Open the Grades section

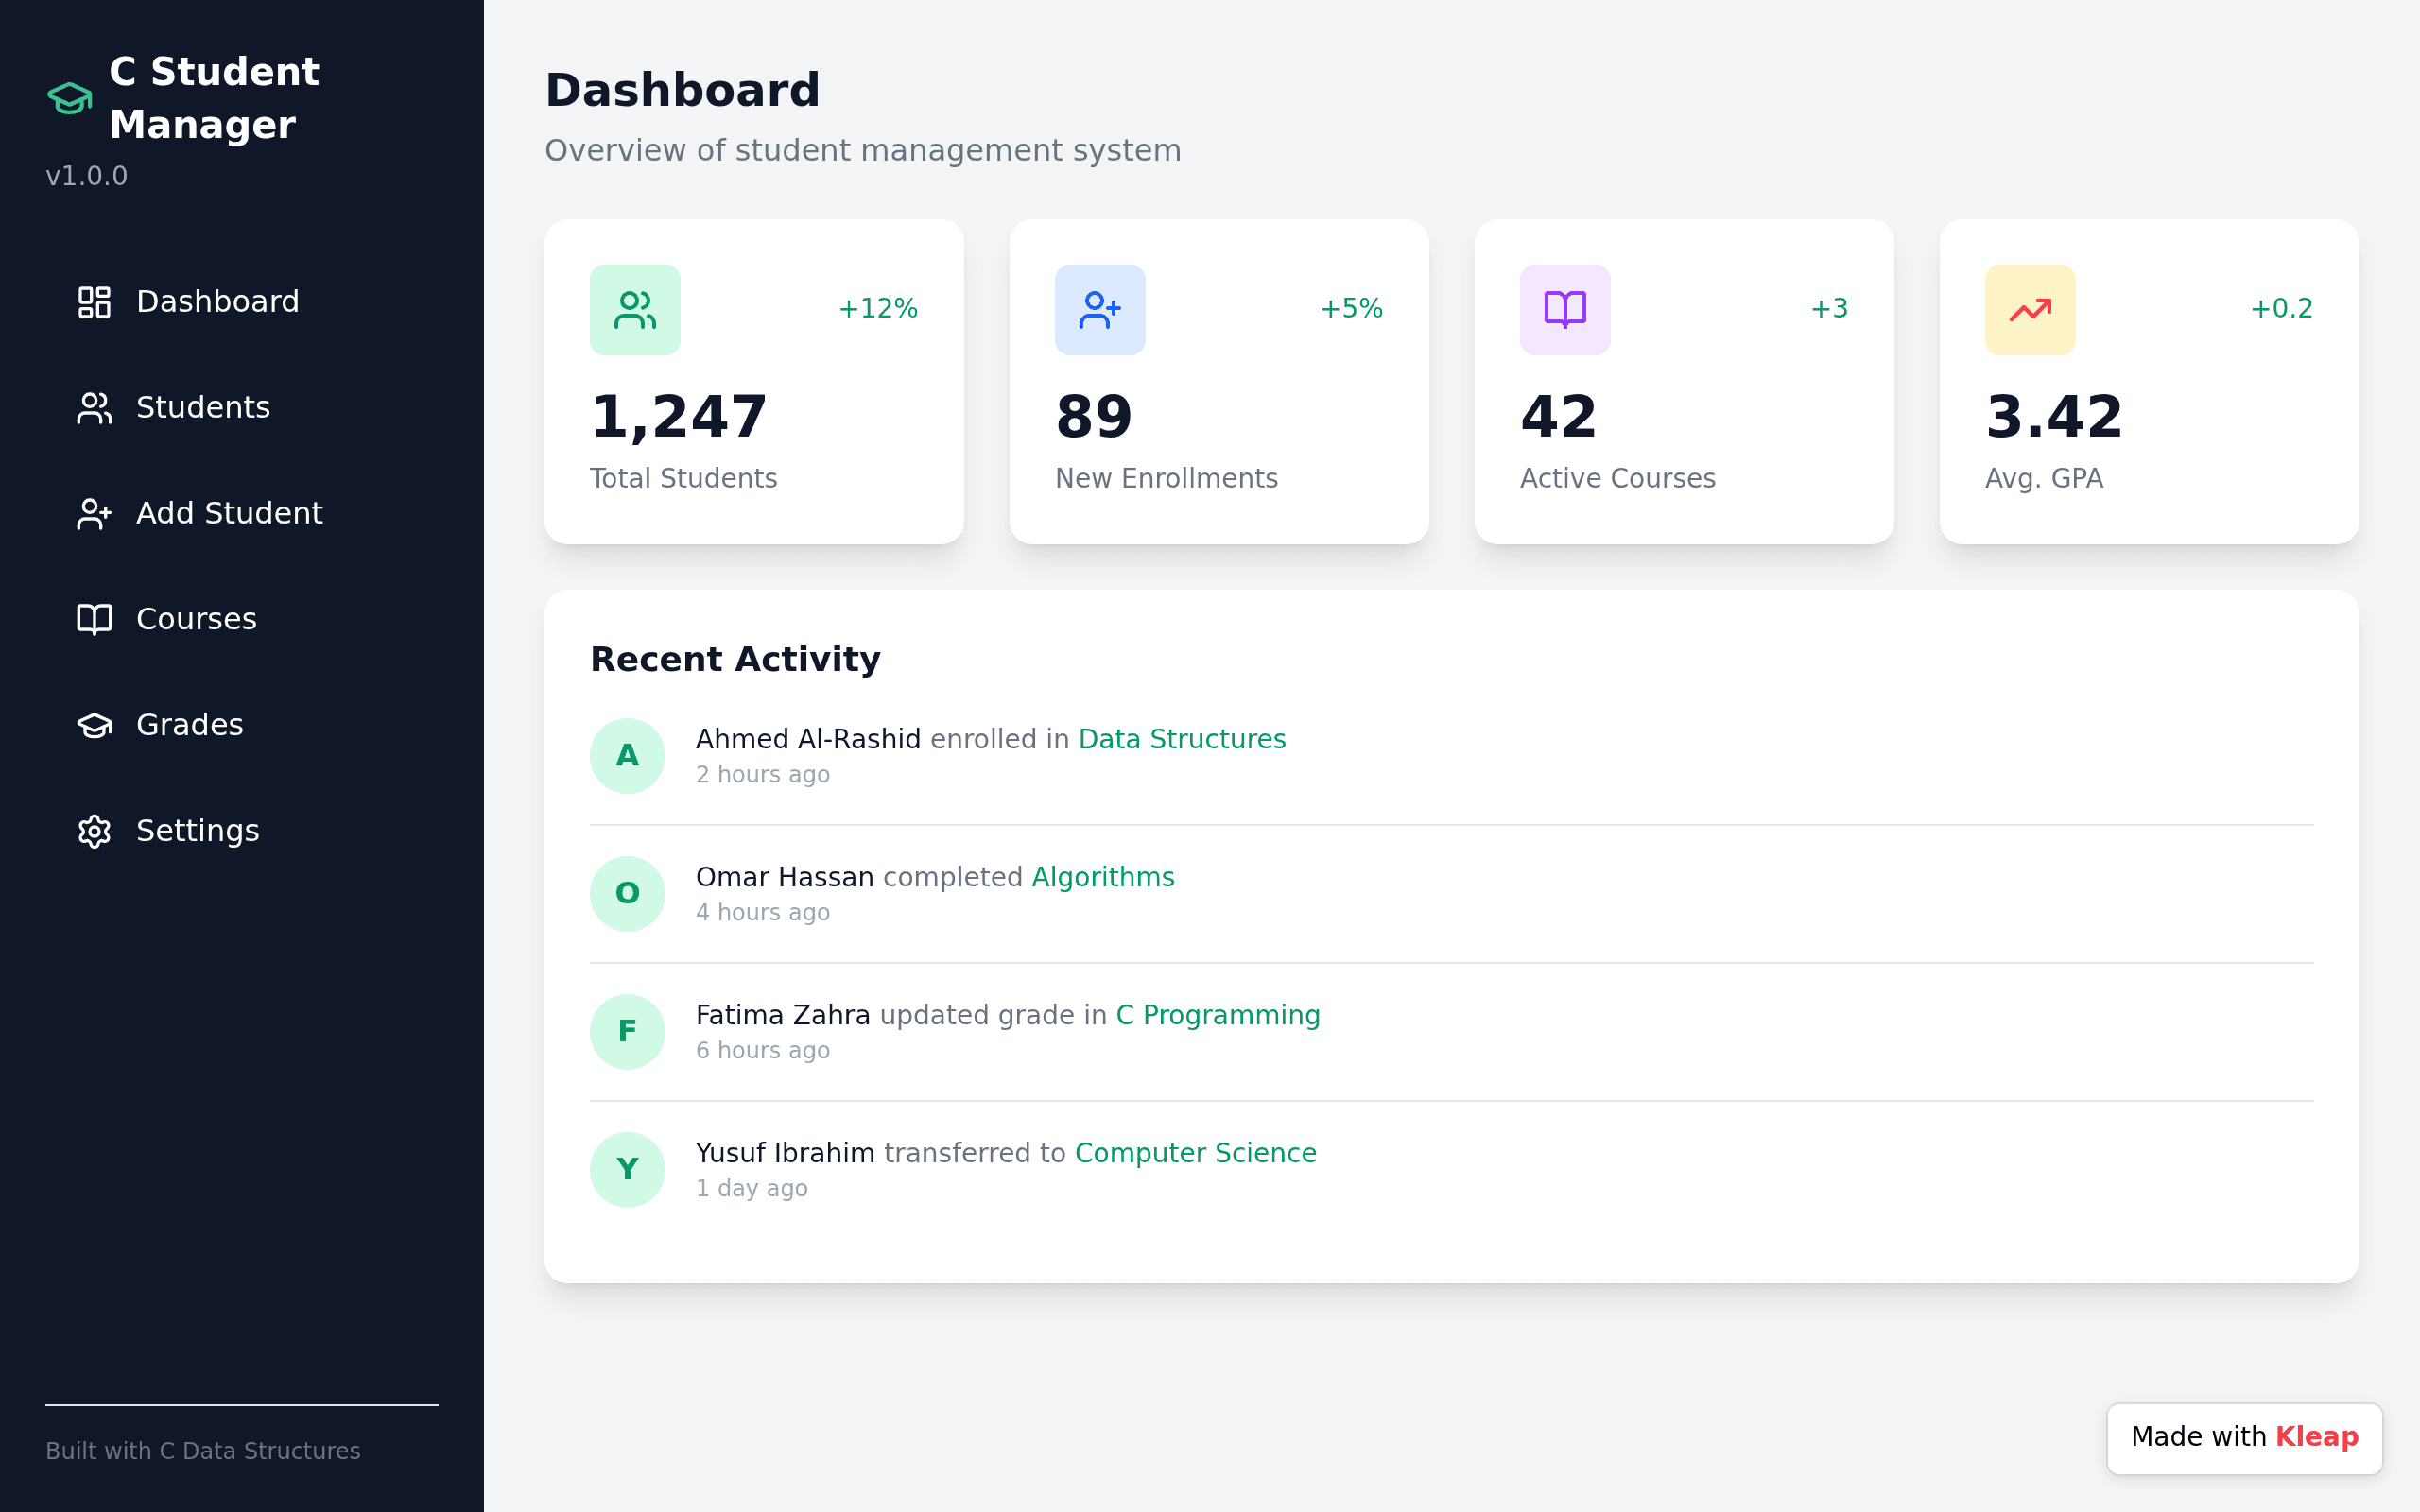point(242,725)
